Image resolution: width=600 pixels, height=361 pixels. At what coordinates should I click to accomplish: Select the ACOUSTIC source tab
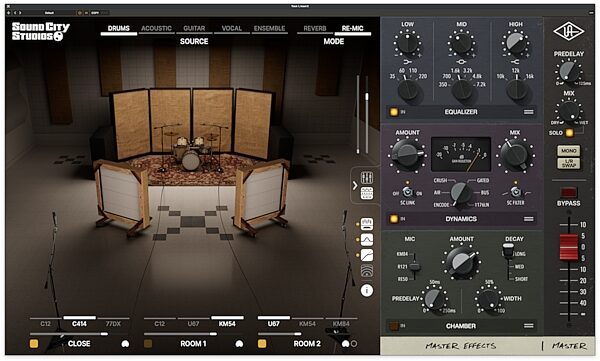(x=156, y=28)
